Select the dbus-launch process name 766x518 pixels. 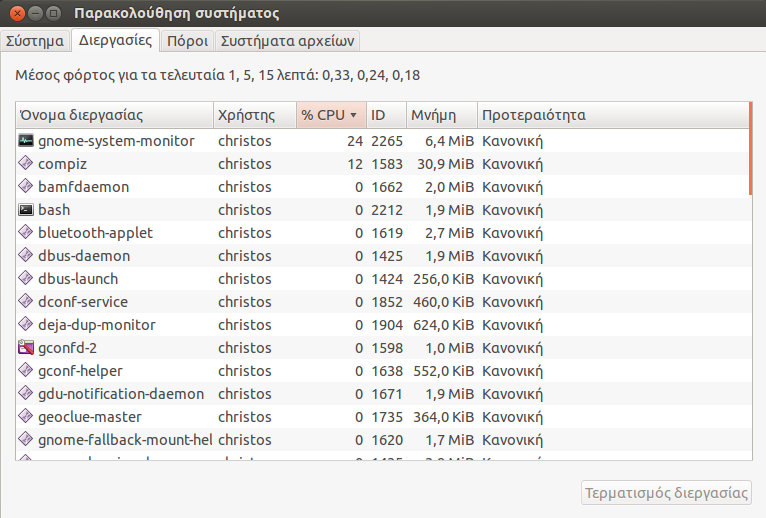(78, 279)
